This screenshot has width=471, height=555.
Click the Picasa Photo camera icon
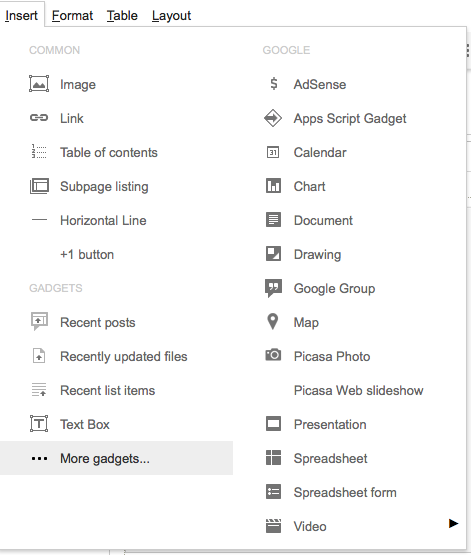pos(273,354)
